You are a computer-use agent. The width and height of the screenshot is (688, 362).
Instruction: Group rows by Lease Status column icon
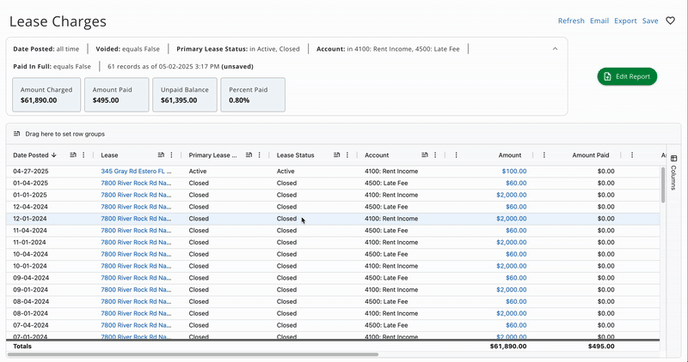(x=337, y=155)
